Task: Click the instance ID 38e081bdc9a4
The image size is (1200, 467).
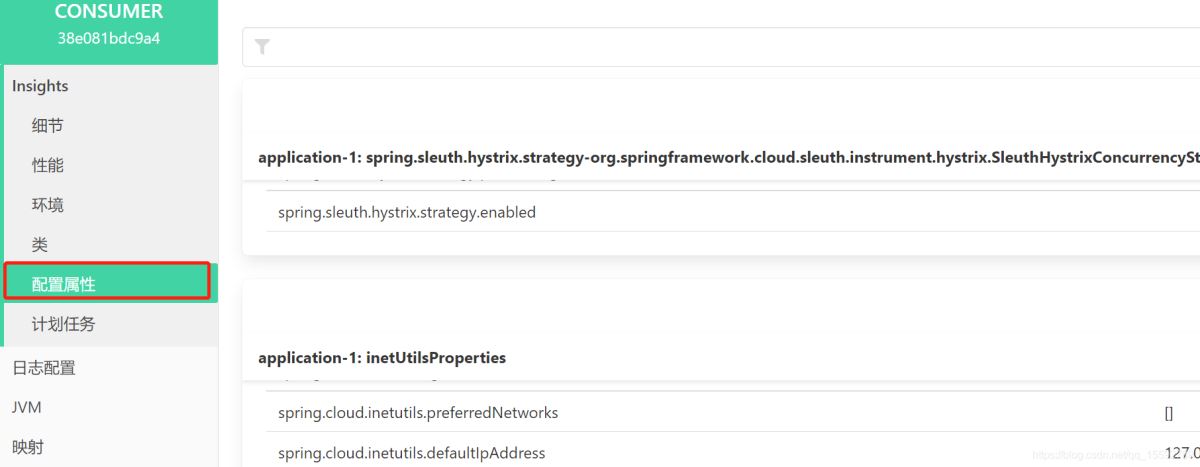Action: [x=108, y=38]
